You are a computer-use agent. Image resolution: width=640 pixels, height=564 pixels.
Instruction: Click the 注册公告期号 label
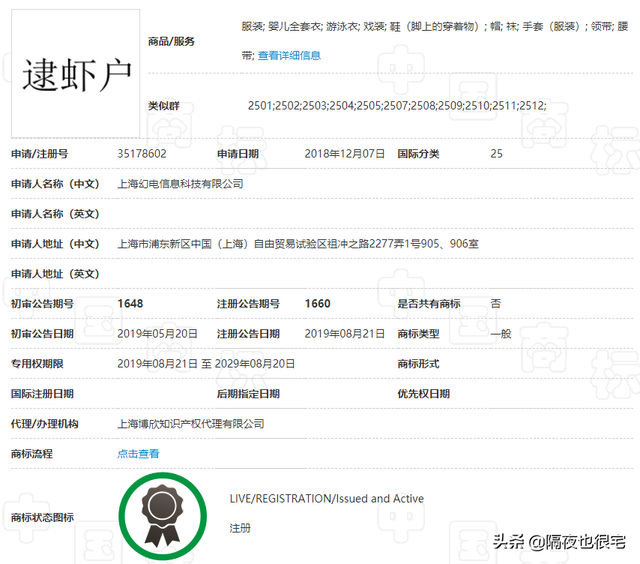[x=248, y=304]
